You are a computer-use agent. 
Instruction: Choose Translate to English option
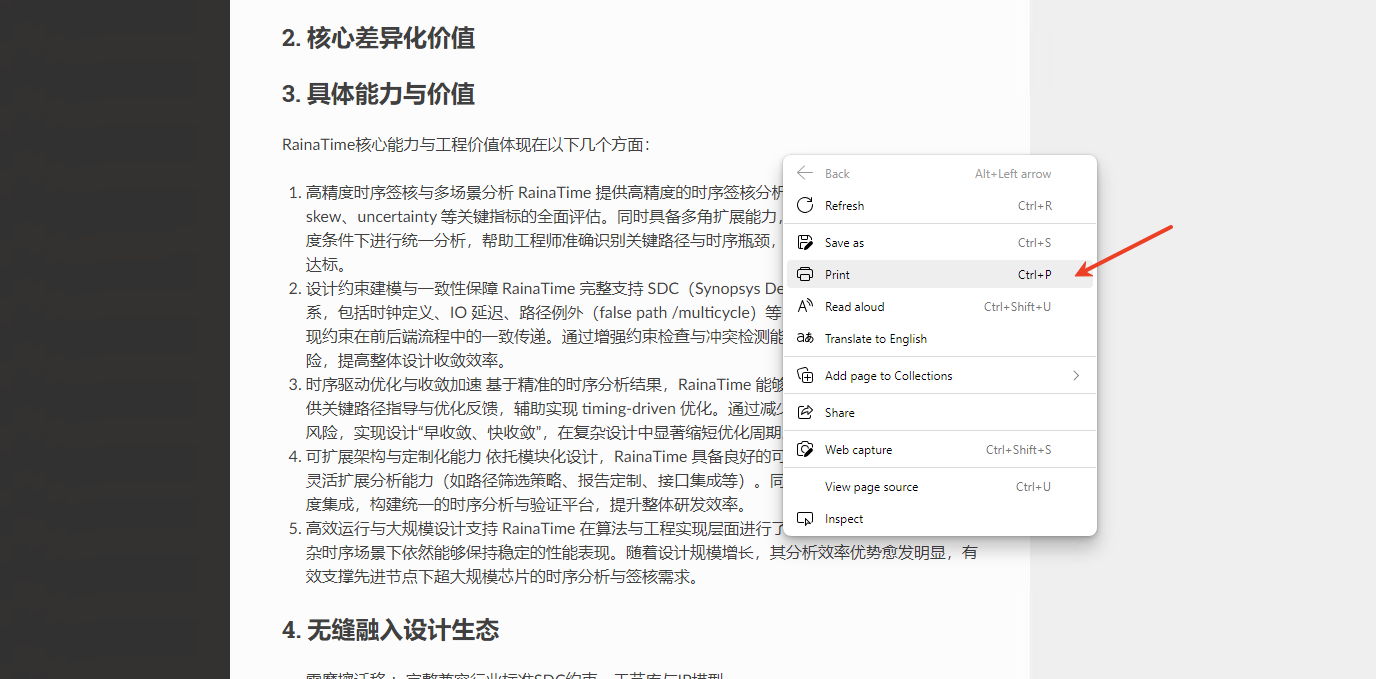875,339
